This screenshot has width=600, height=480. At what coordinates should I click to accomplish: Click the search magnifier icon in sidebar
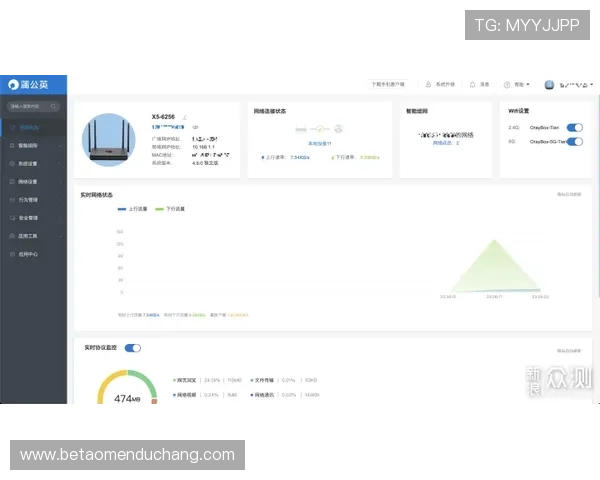[x=55, y=106]
